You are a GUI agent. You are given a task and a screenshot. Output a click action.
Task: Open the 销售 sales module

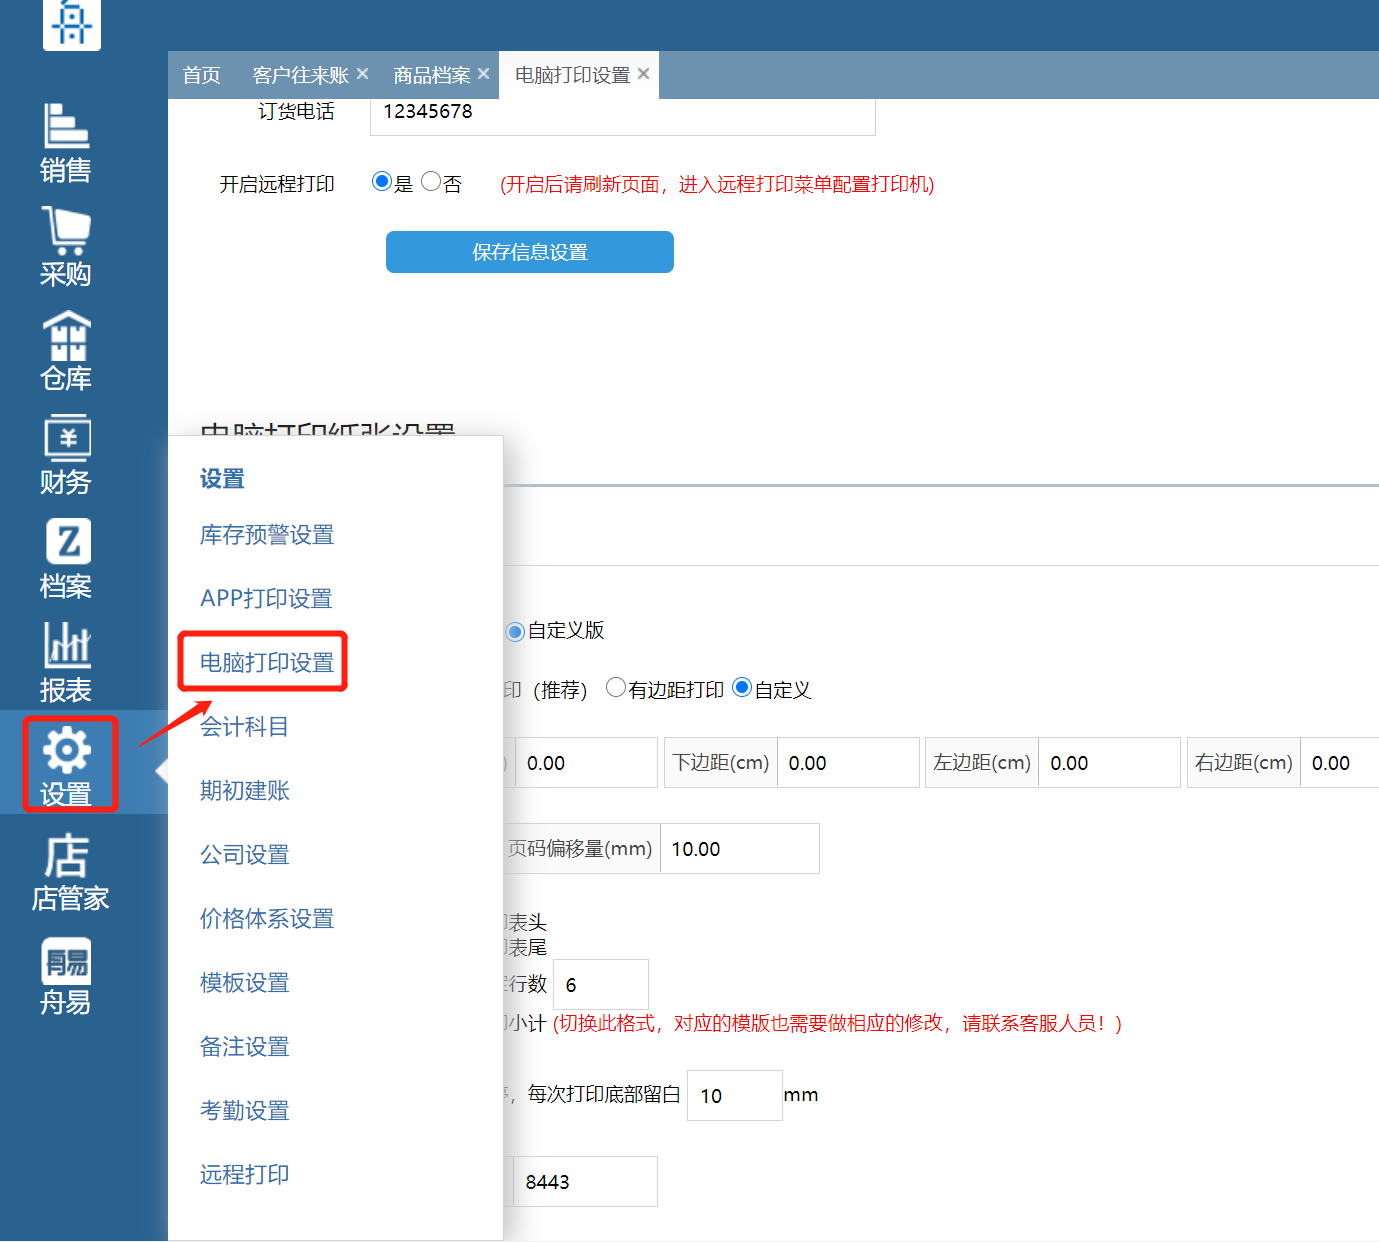(x=66, y=143)
